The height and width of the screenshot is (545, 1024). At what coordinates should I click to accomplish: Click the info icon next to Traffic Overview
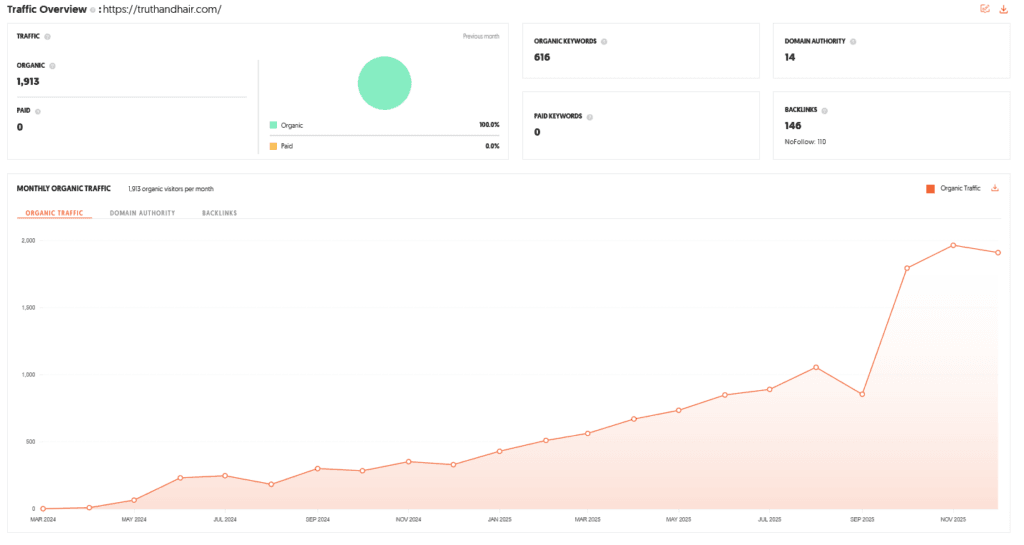click(93, 10)
